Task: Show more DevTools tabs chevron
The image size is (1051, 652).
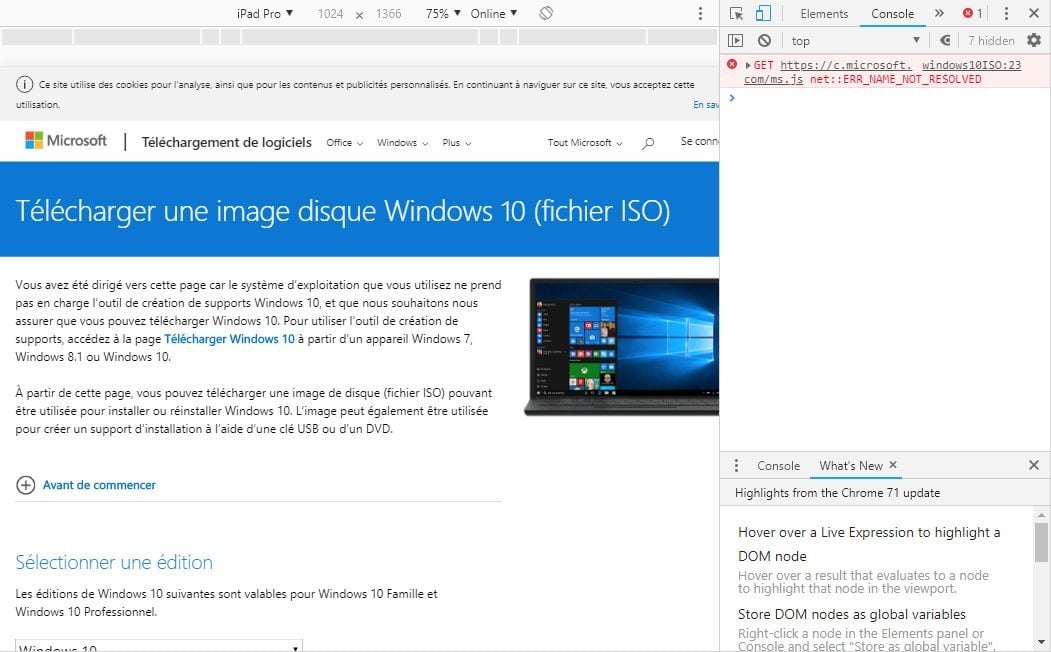Action: click(x=938, y=13)
